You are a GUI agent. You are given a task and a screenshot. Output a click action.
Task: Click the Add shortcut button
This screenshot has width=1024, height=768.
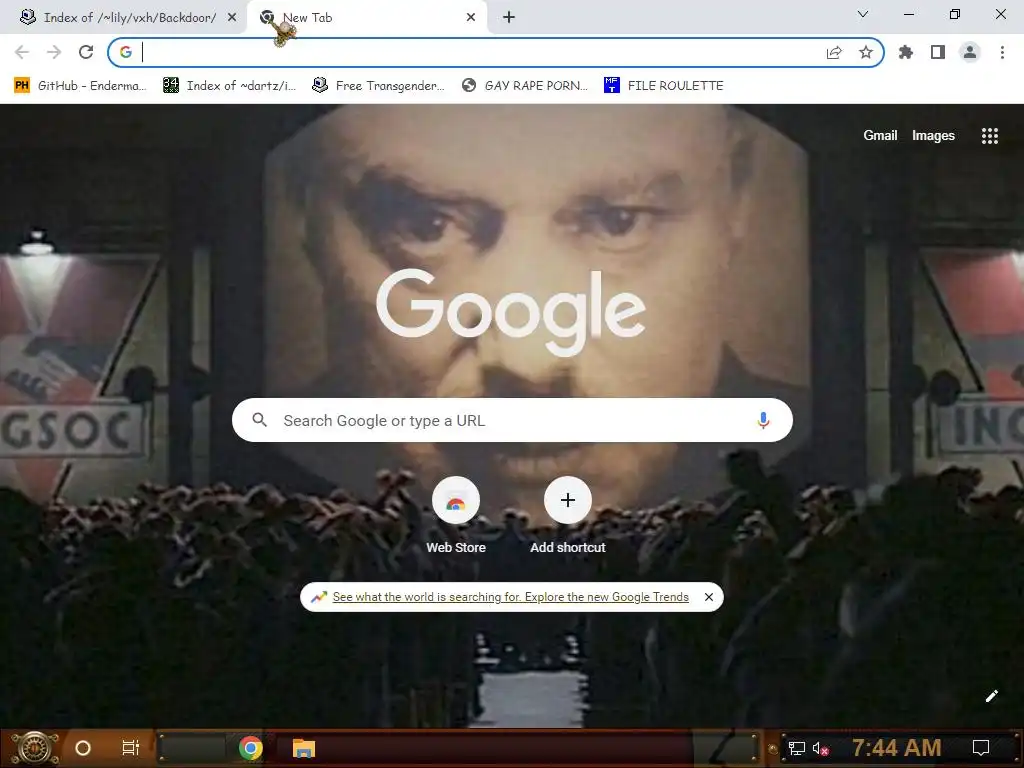pyautogui.click(x=568, y=515)
